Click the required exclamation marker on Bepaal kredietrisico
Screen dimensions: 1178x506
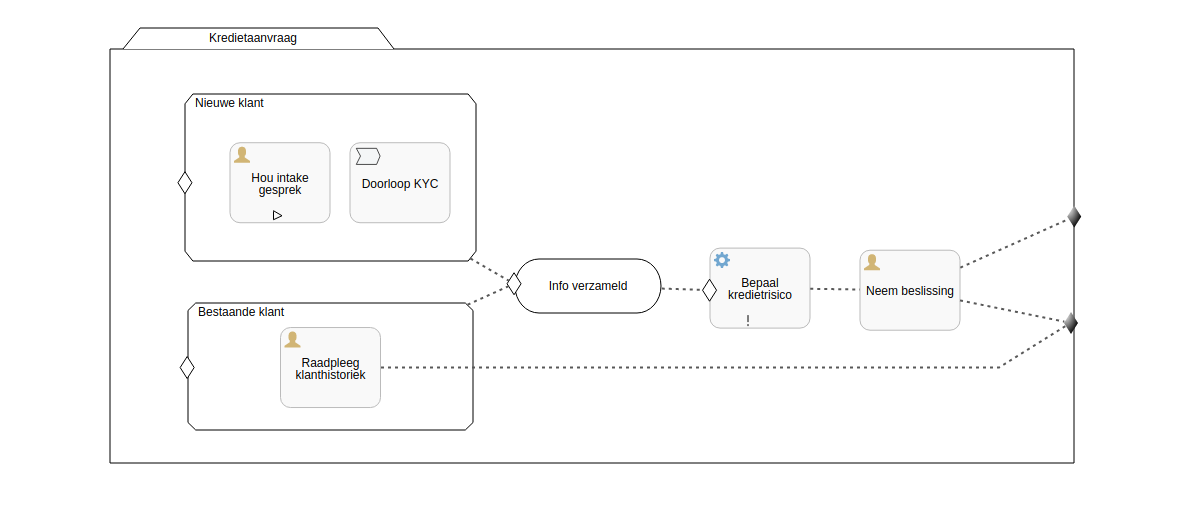click(748, 320)
